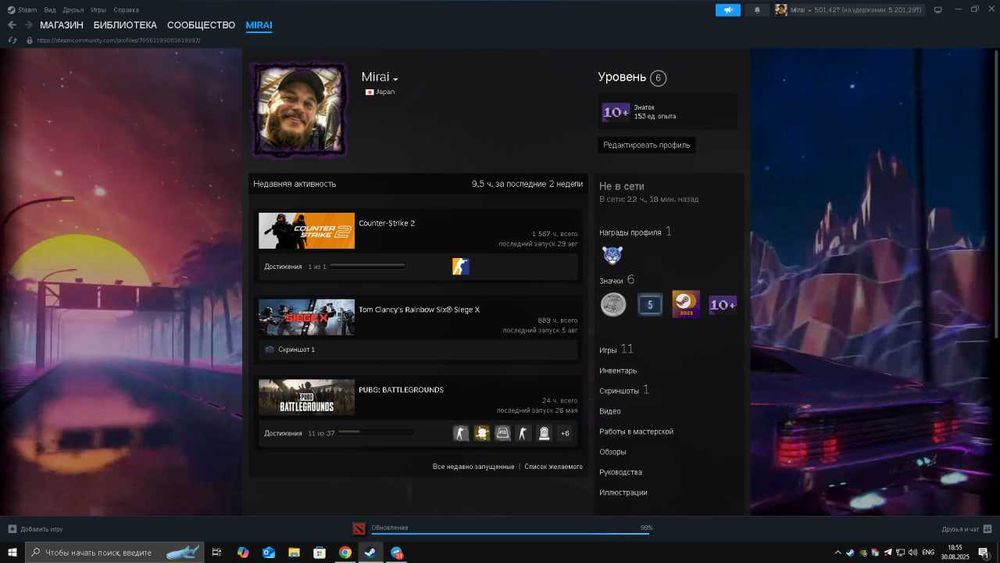Open the notifications bell icon

point(756,10)
